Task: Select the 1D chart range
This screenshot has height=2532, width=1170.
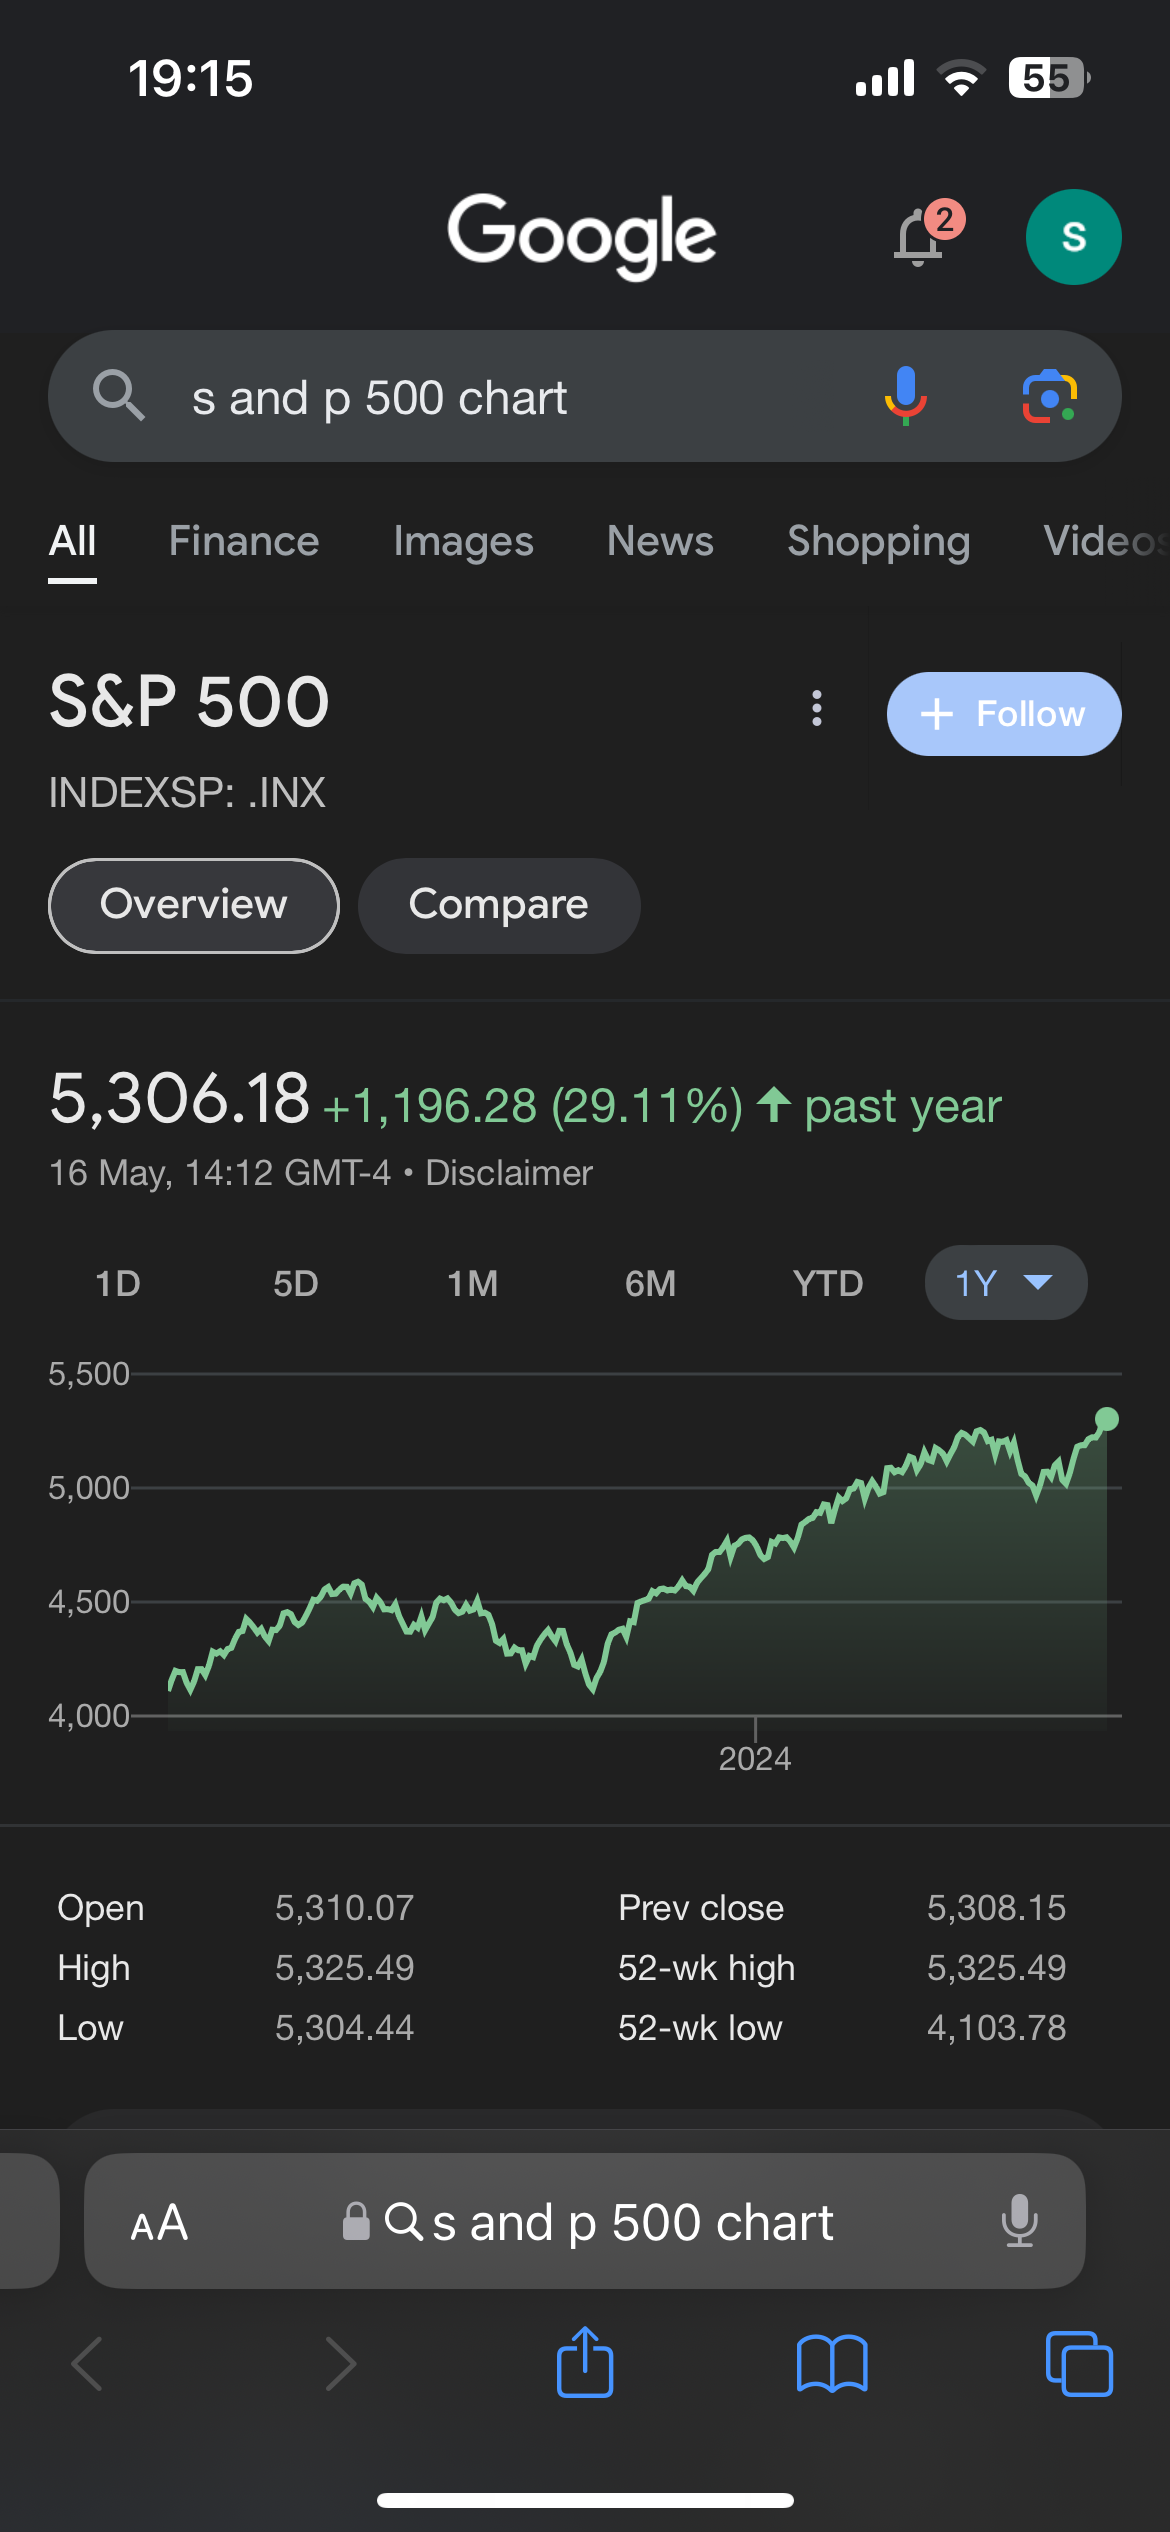Action: point(118,1283)
